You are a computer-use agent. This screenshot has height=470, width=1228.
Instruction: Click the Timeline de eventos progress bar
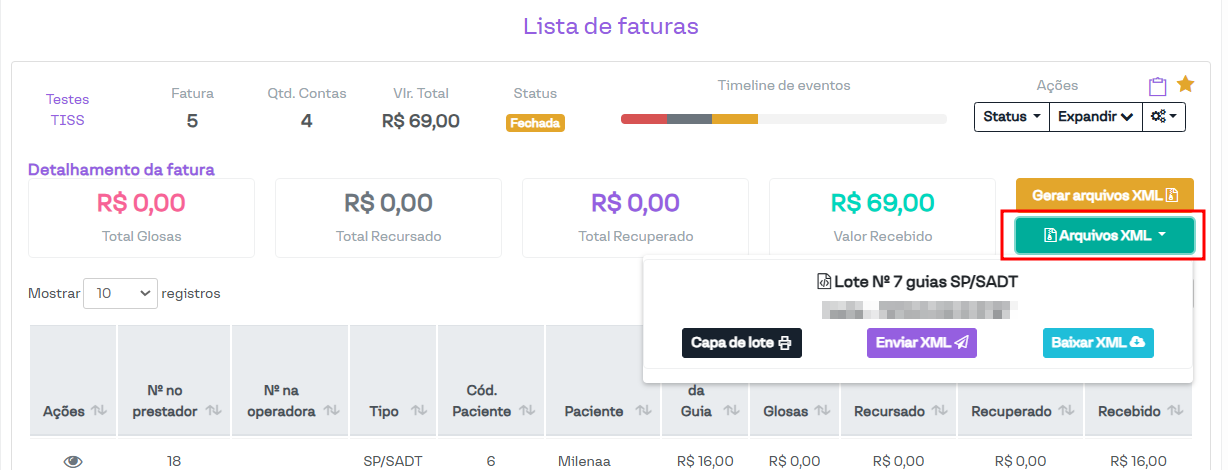783,119
